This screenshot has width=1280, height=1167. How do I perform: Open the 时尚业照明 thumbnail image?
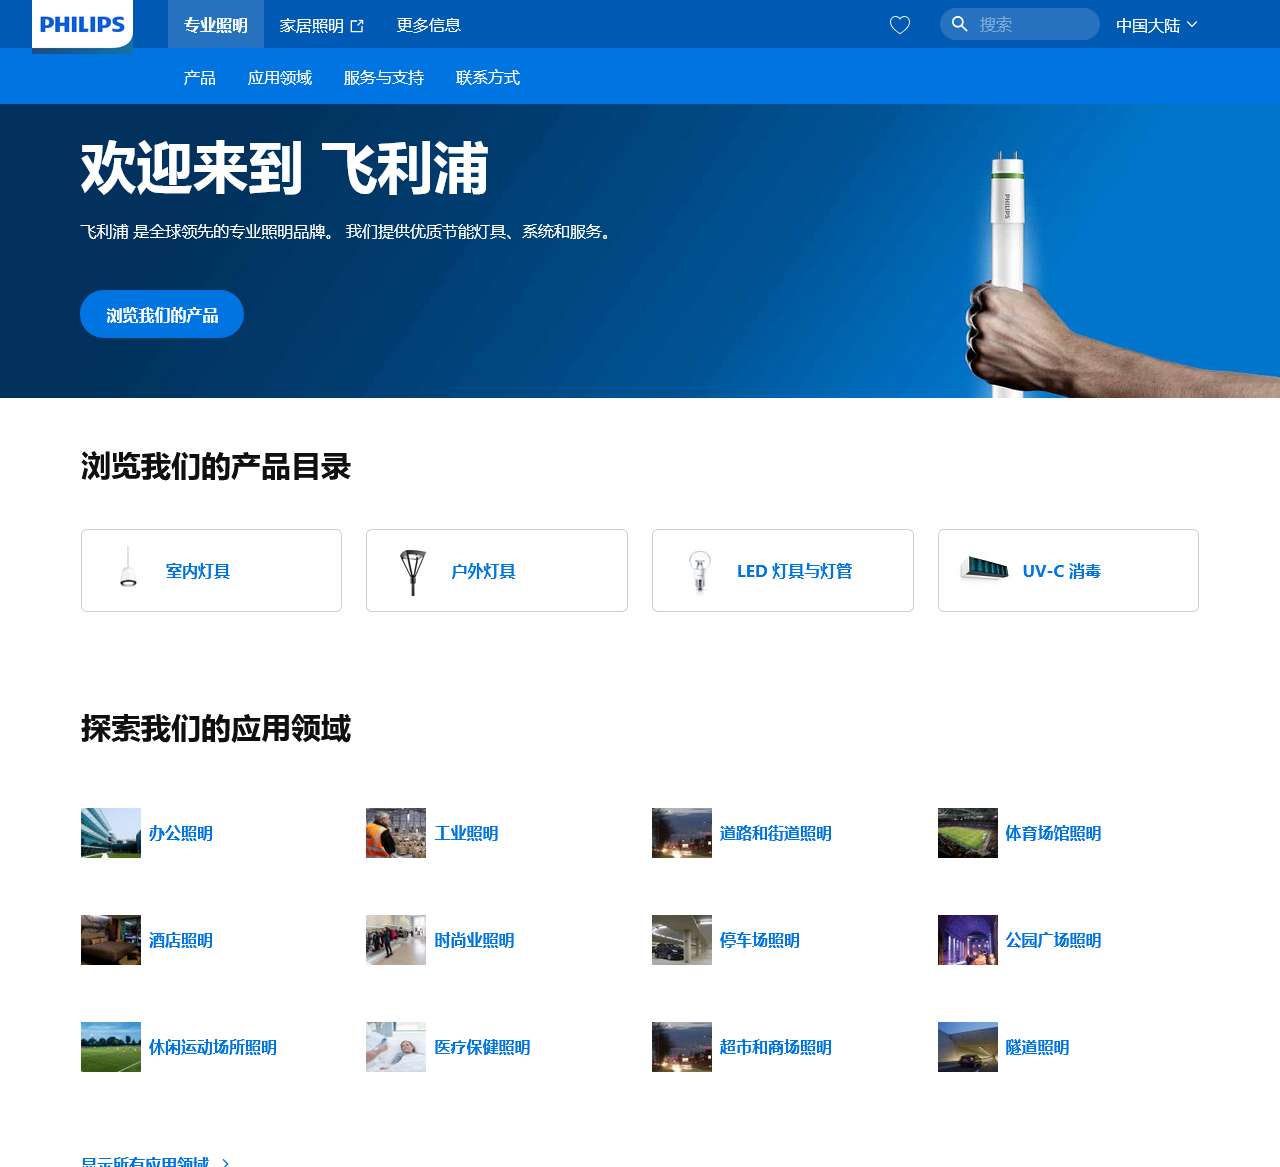(396, 940)
